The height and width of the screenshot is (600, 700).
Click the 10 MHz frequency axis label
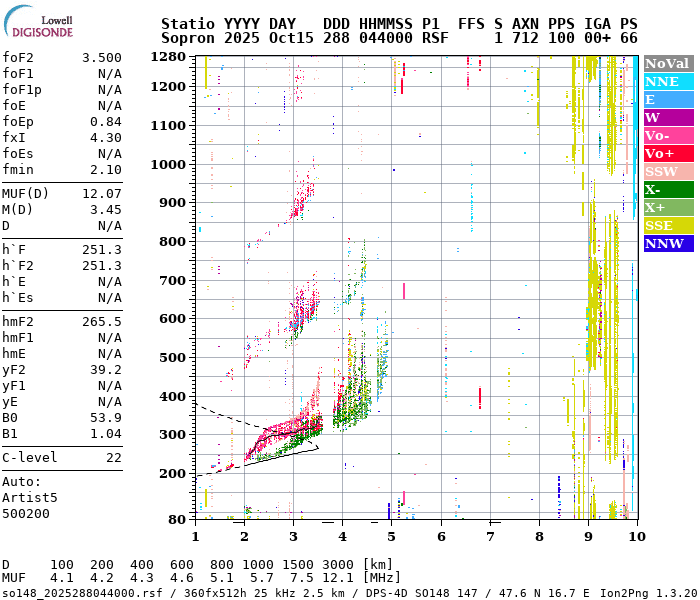635,537
